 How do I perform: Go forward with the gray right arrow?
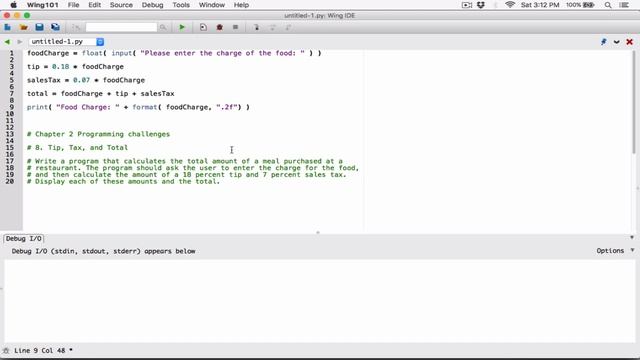point(19,42)
